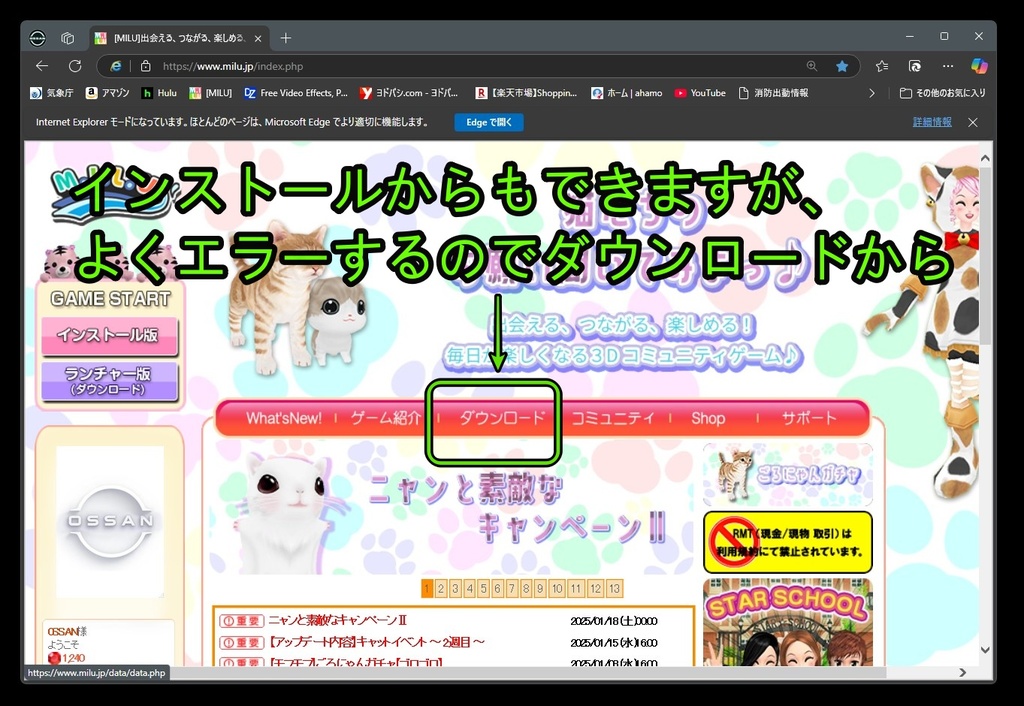Open the tab actions workspaces icon

[67, 38]
